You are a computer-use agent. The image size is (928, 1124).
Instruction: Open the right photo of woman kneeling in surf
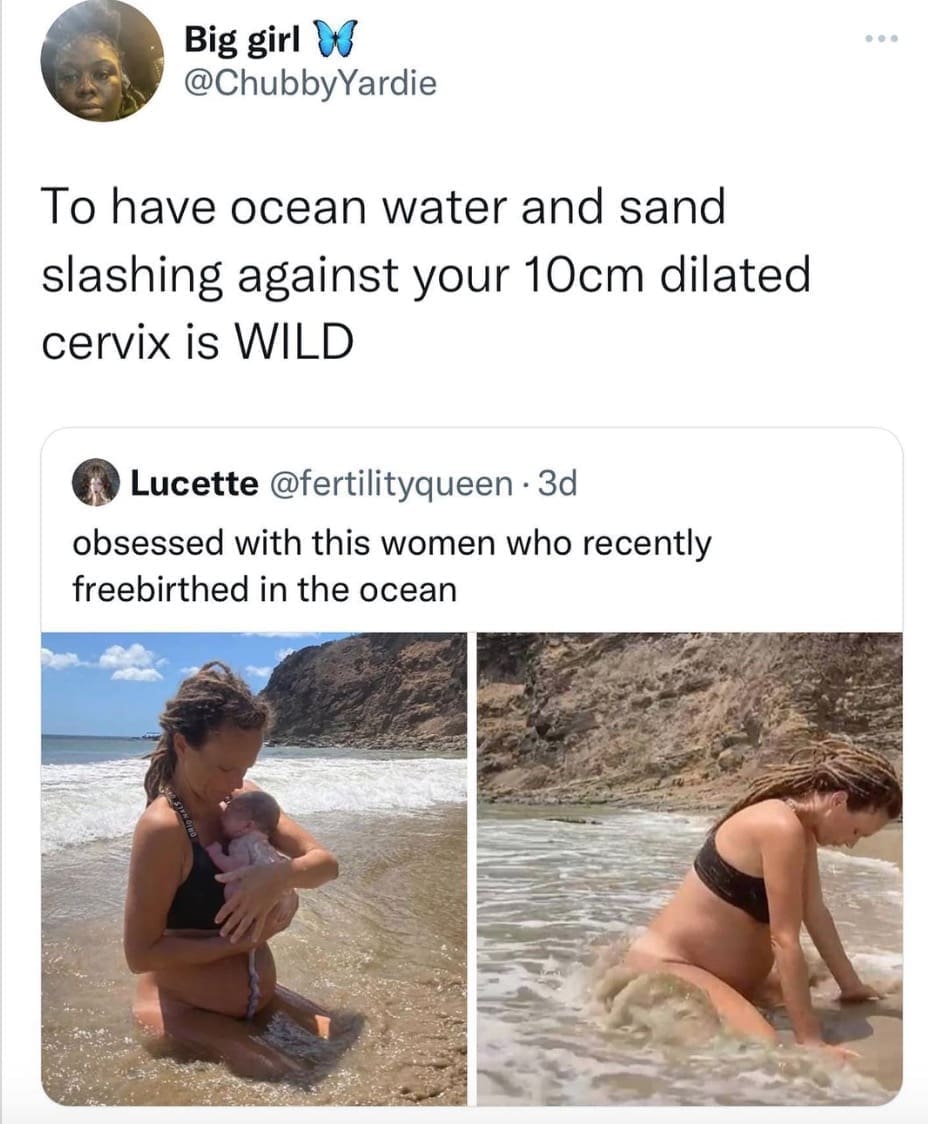689,868
